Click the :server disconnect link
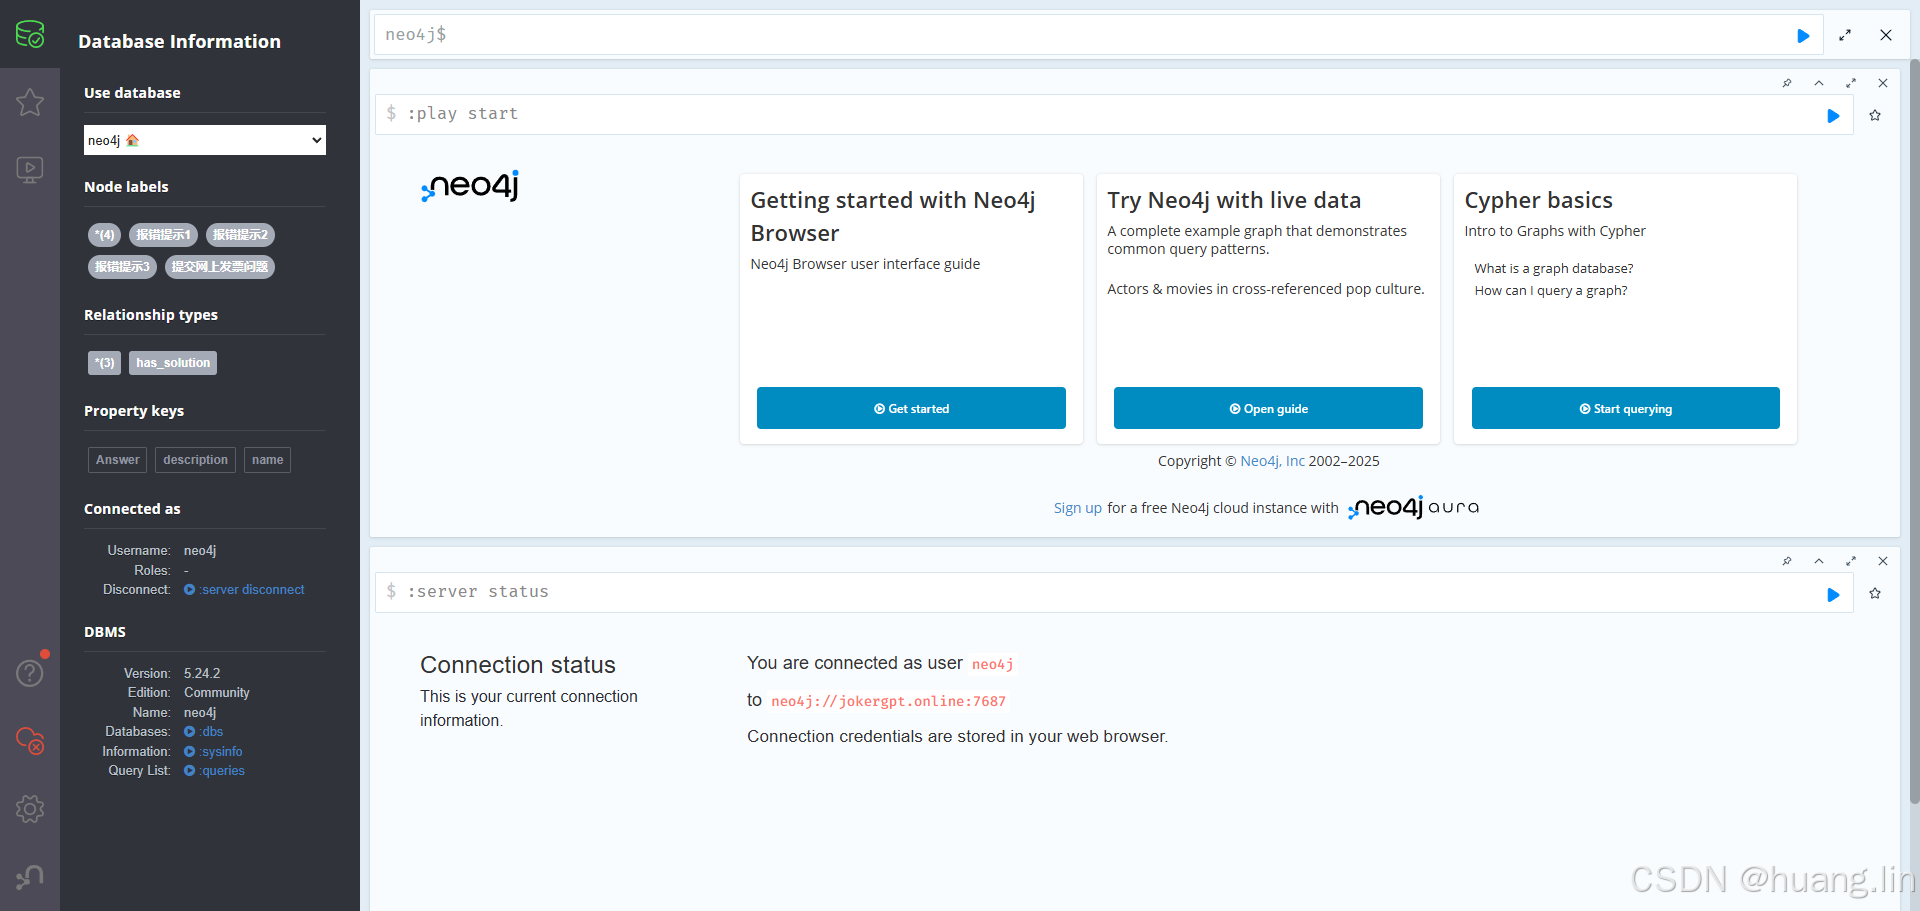The image size is (1920, 911). 245,590
